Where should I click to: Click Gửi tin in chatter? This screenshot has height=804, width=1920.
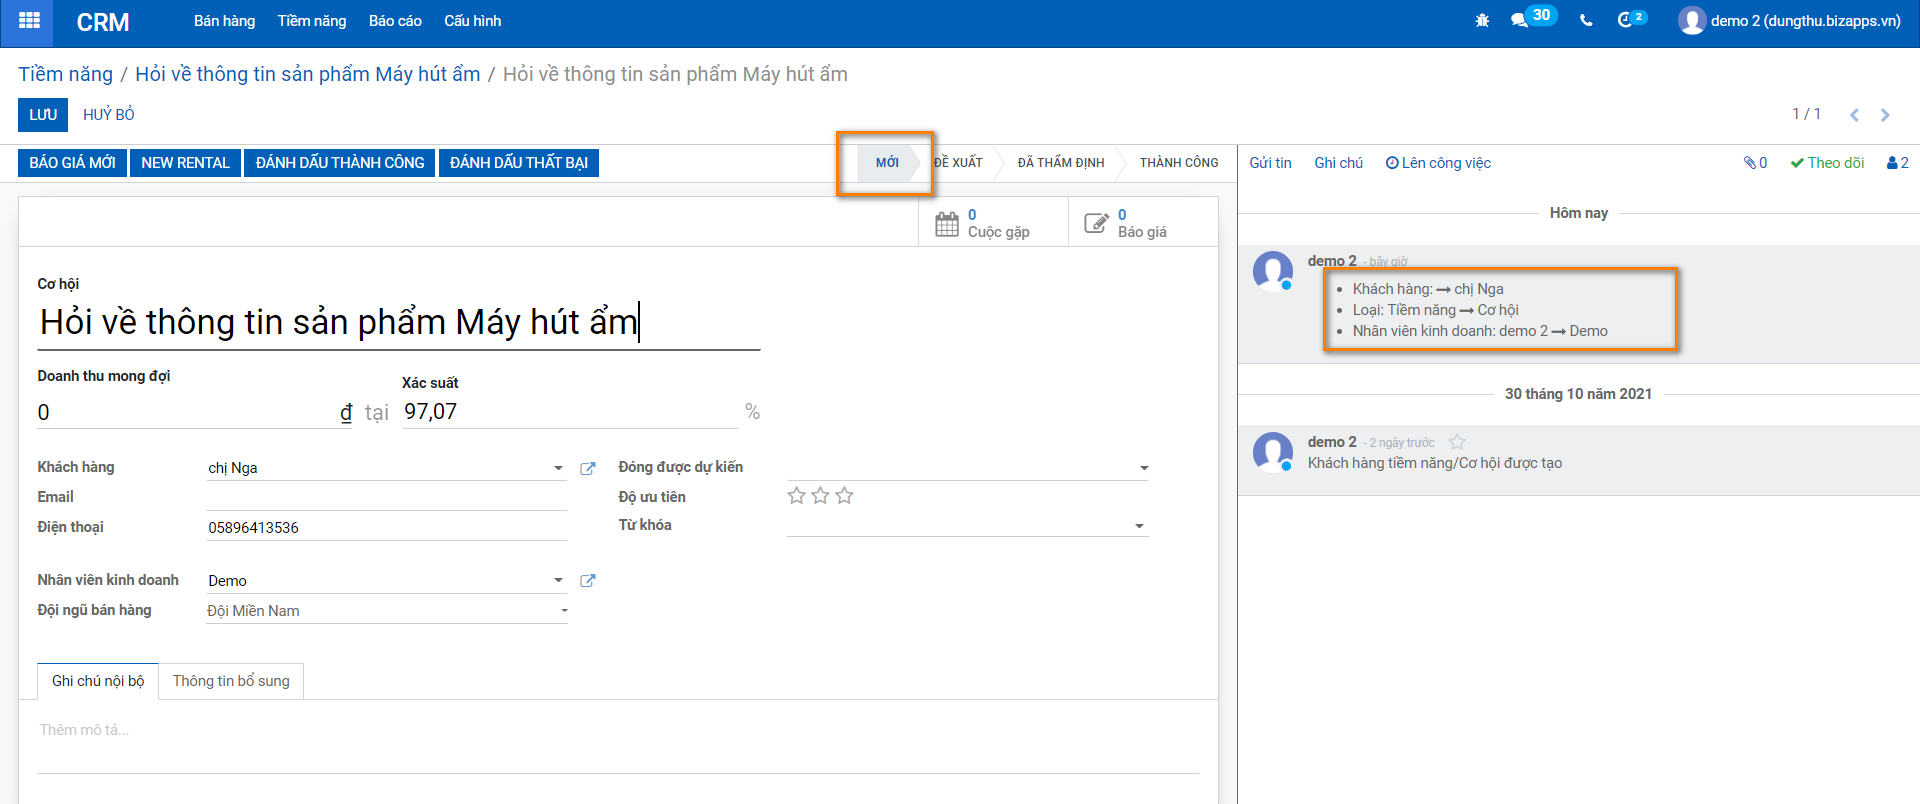(x=1270, y=163)
